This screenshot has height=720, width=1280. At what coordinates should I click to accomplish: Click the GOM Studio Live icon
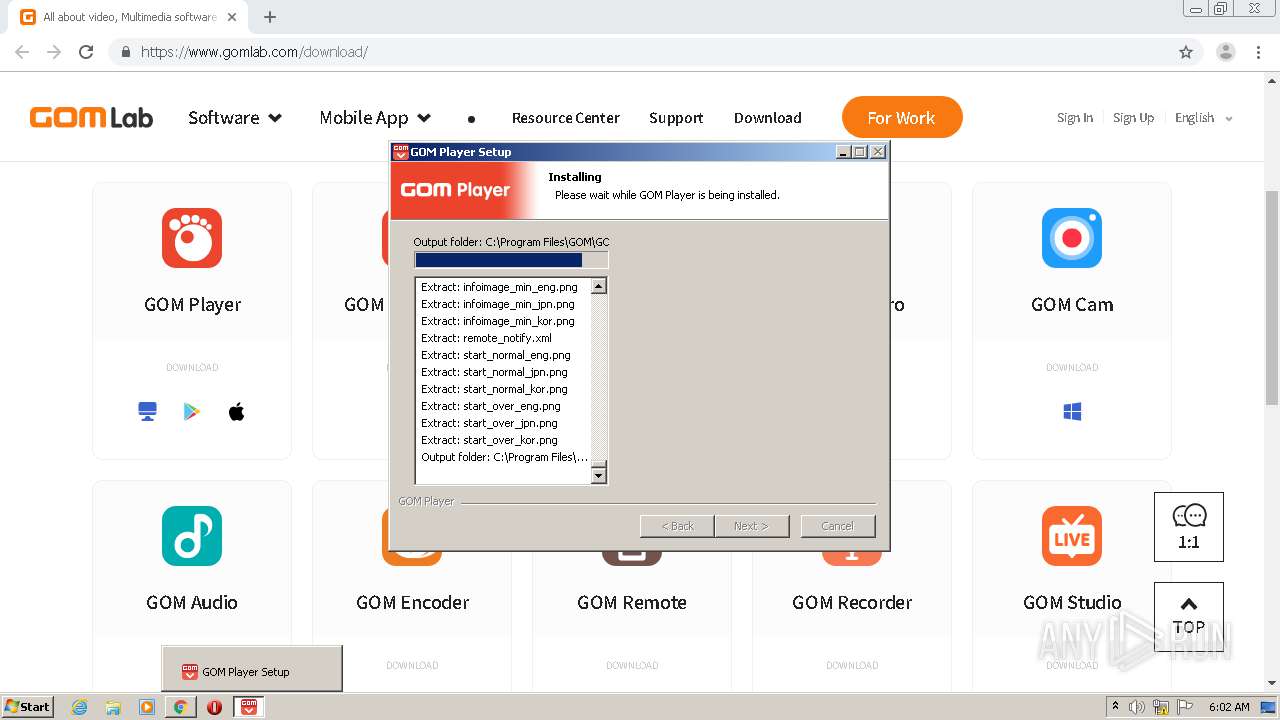pos(1072,536)
